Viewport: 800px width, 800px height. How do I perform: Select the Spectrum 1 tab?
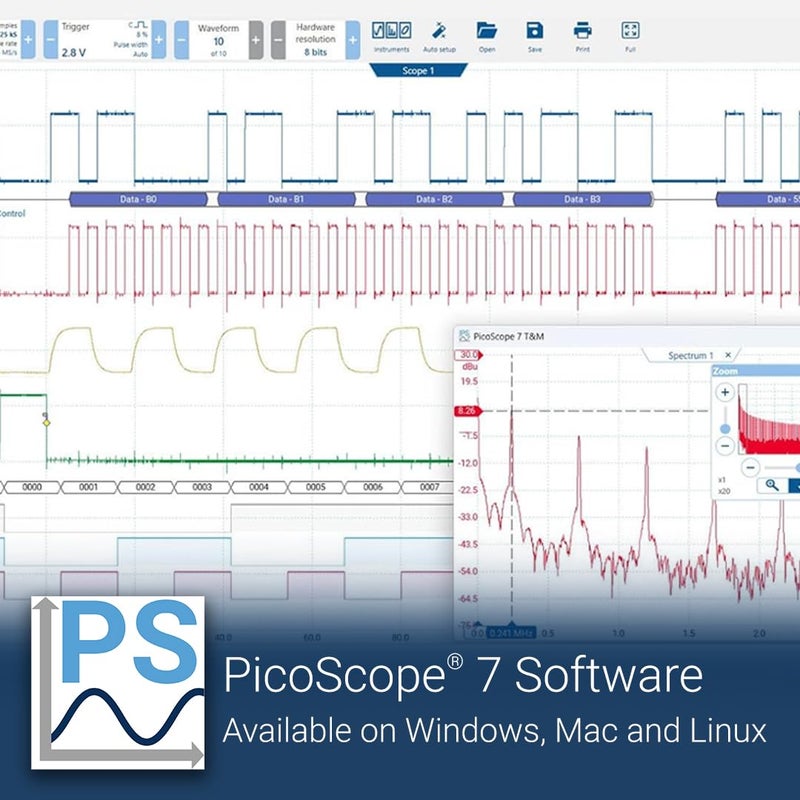(x=691, y=355)
